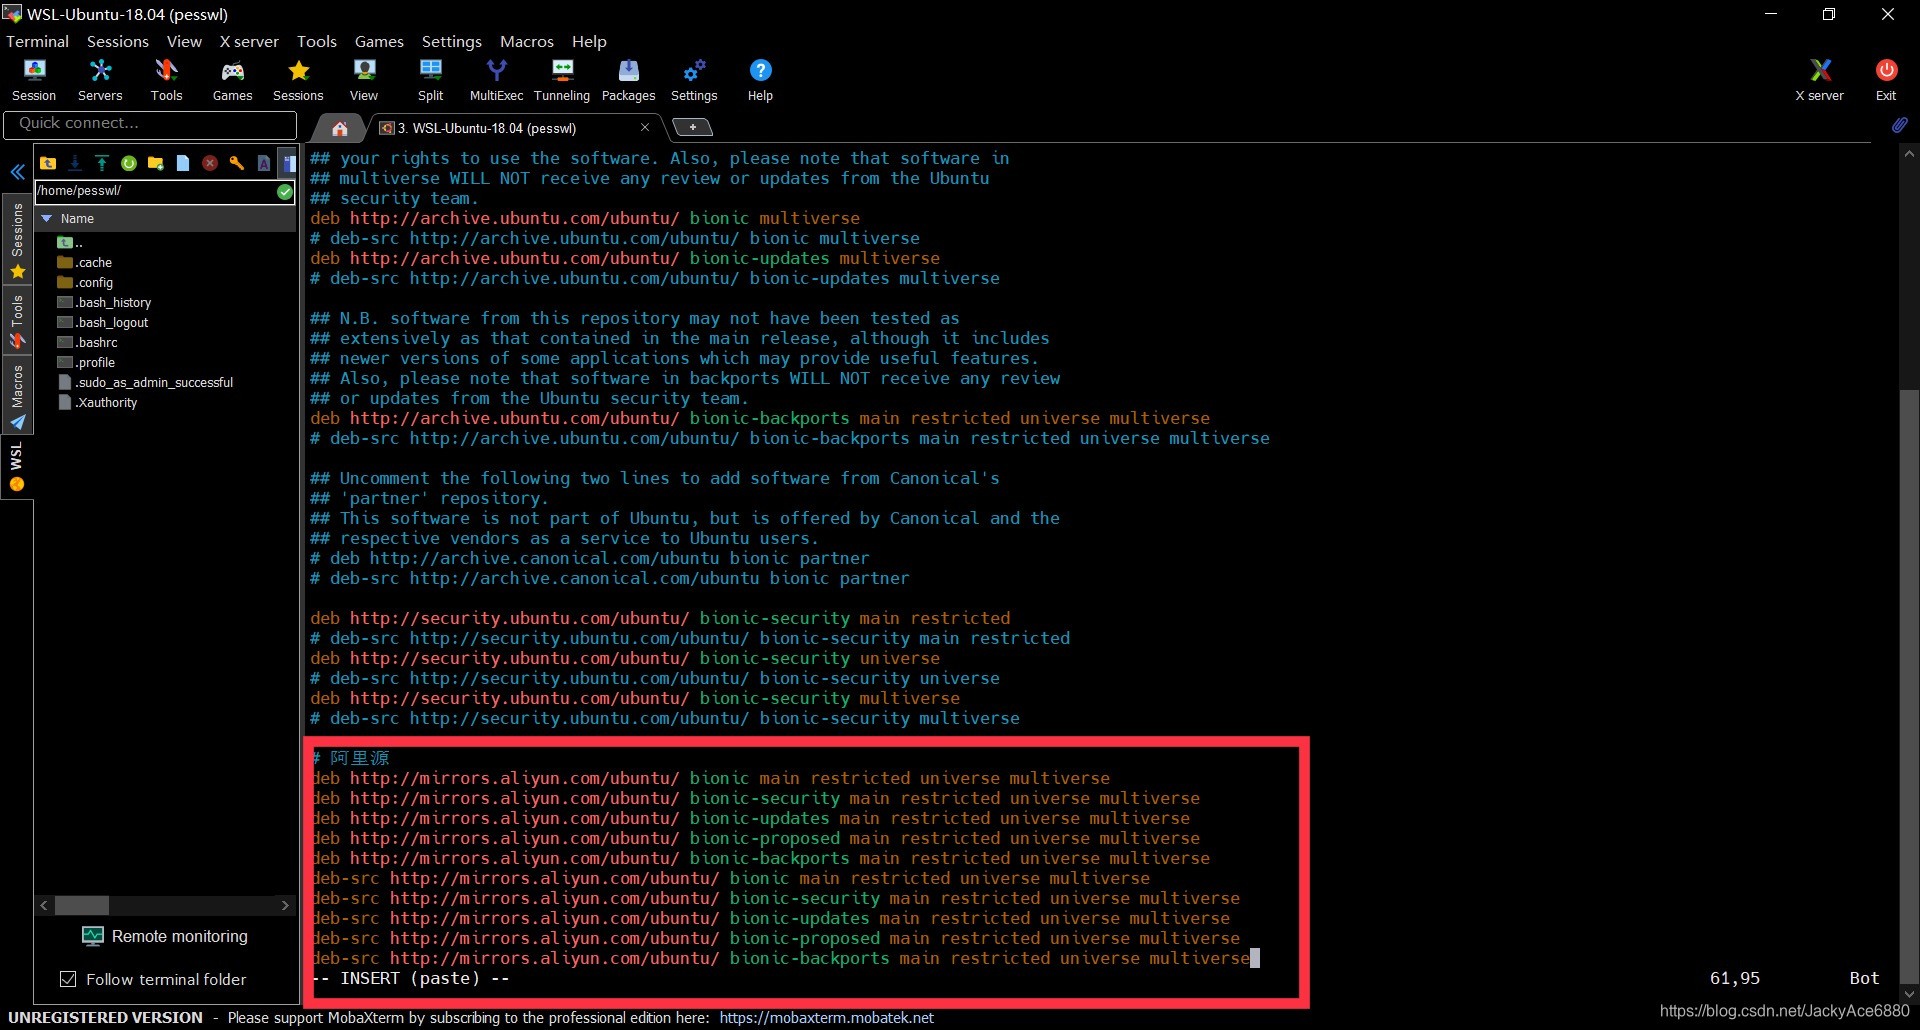This screenshot has width=1920, height=1030.
Task: Open the Games menu
Action: 379,41
